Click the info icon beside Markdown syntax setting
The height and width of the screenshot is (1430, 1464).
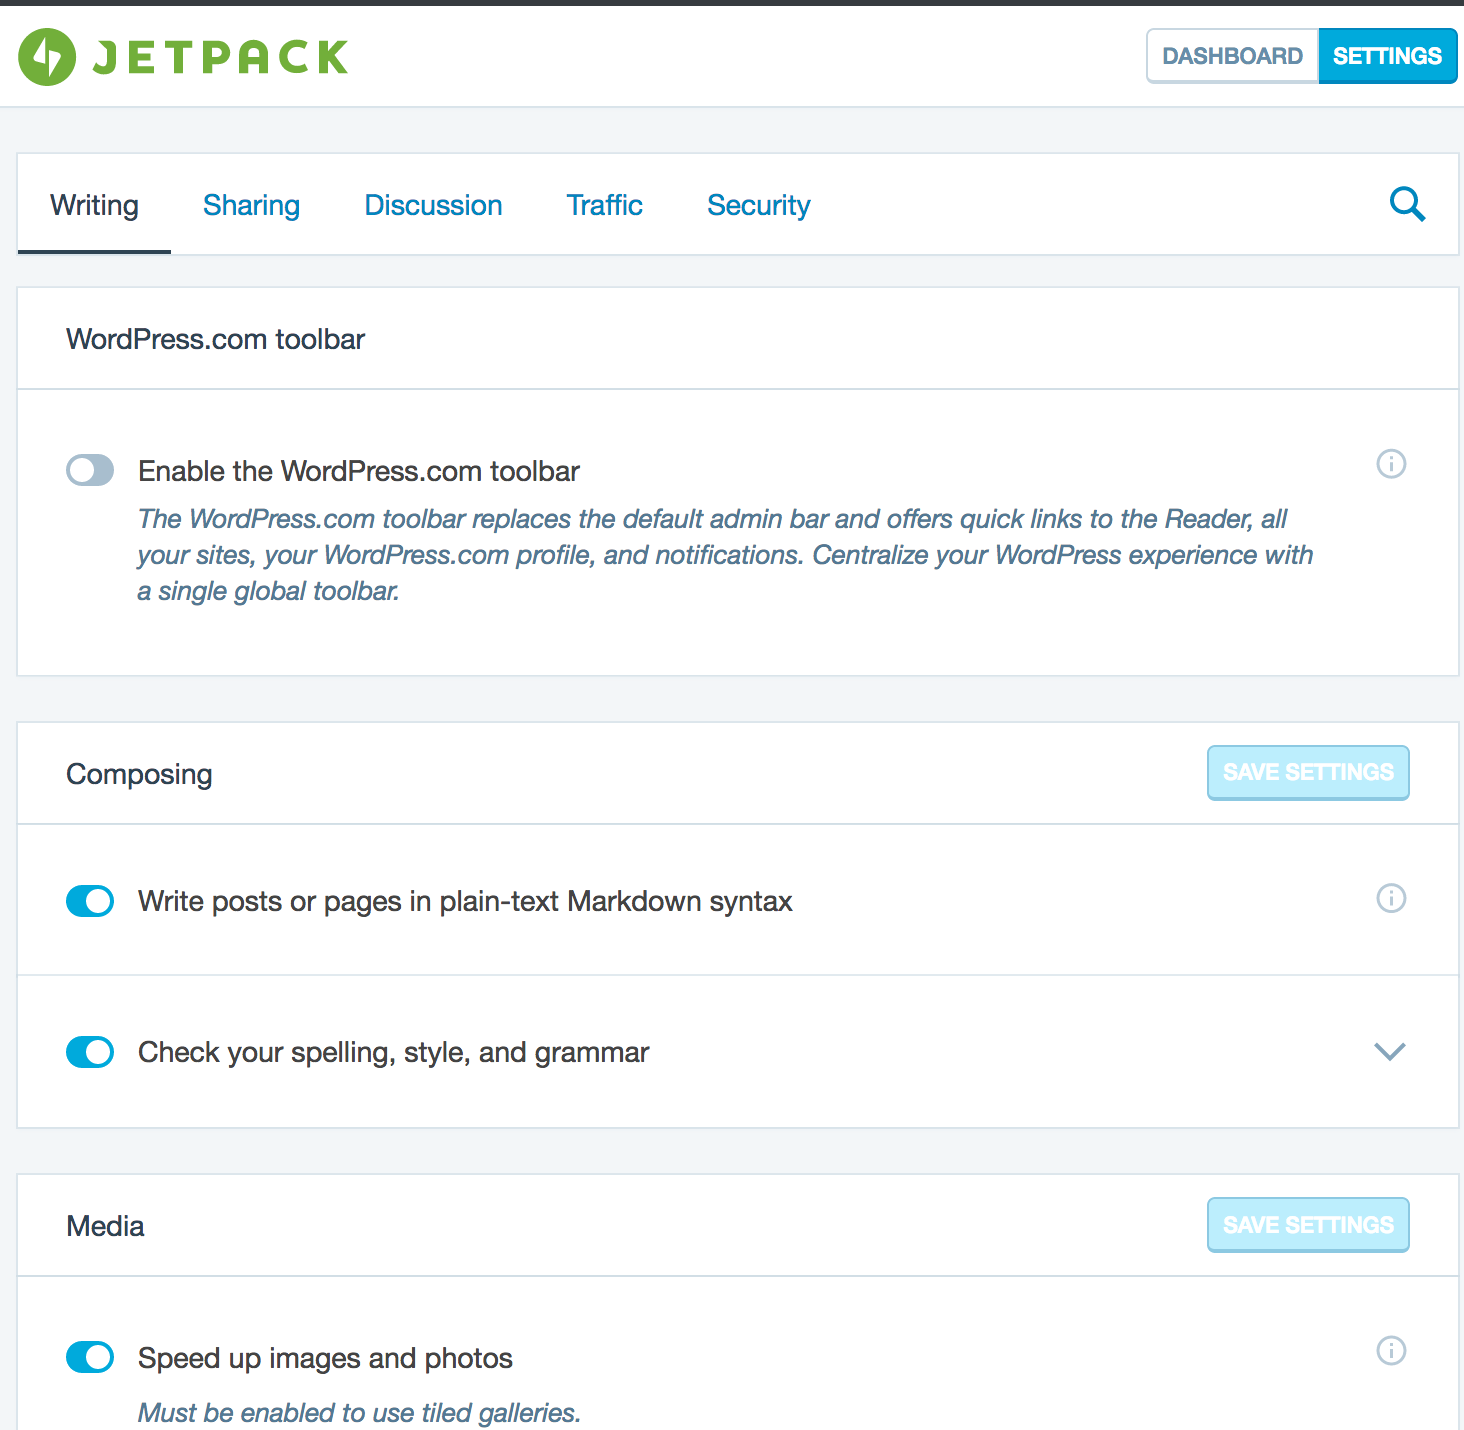point(1391,899)
